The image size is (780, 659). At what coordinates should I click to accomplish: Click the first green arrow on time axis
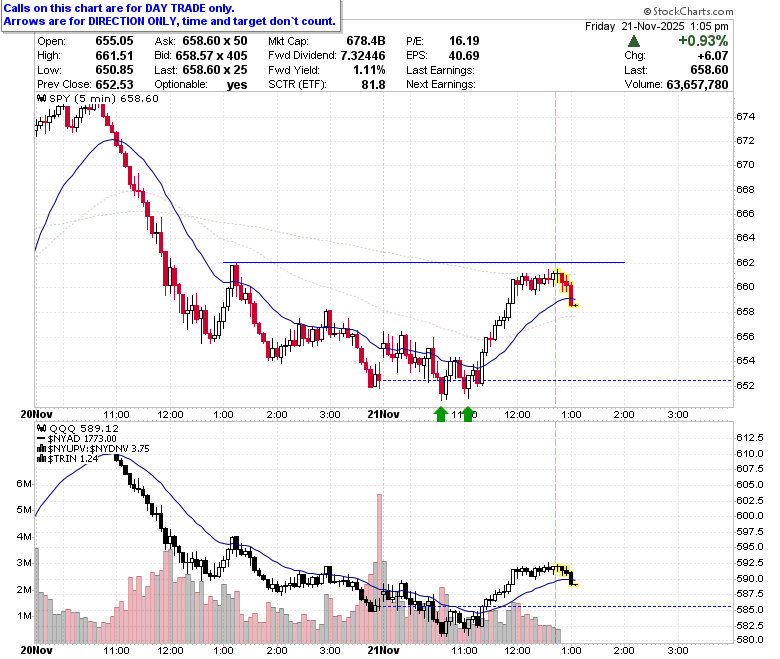[x=441, y=414]
